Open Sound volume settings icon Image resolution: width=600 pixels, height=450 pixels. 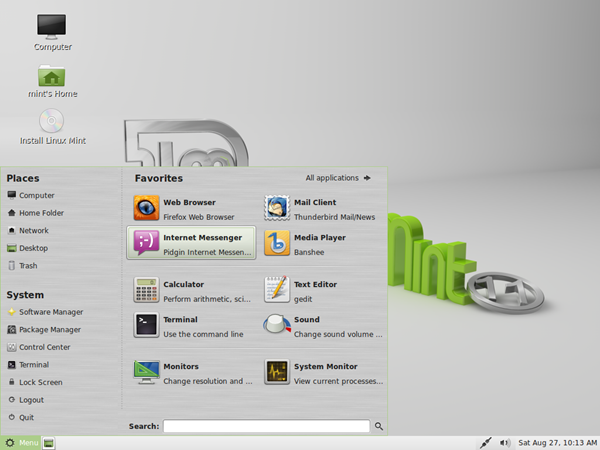[x=277, y=325]
